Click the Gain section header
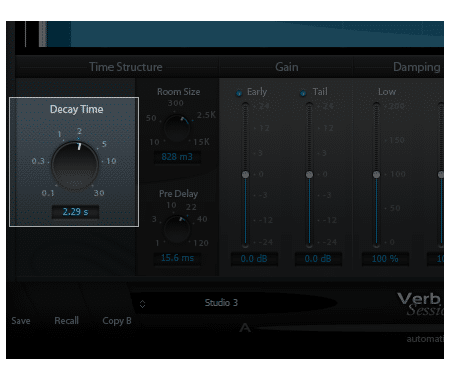 pyautogui.click(x=287, y=67)
